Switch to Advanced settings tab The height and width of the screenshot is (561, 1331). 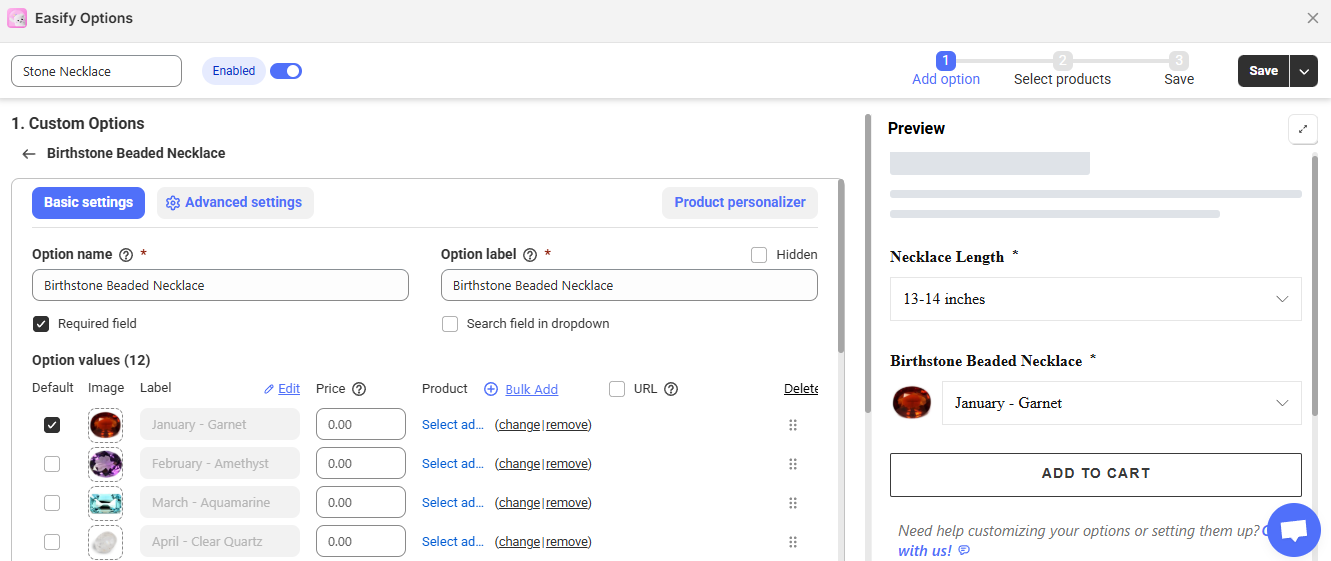(x=235, y=203)
